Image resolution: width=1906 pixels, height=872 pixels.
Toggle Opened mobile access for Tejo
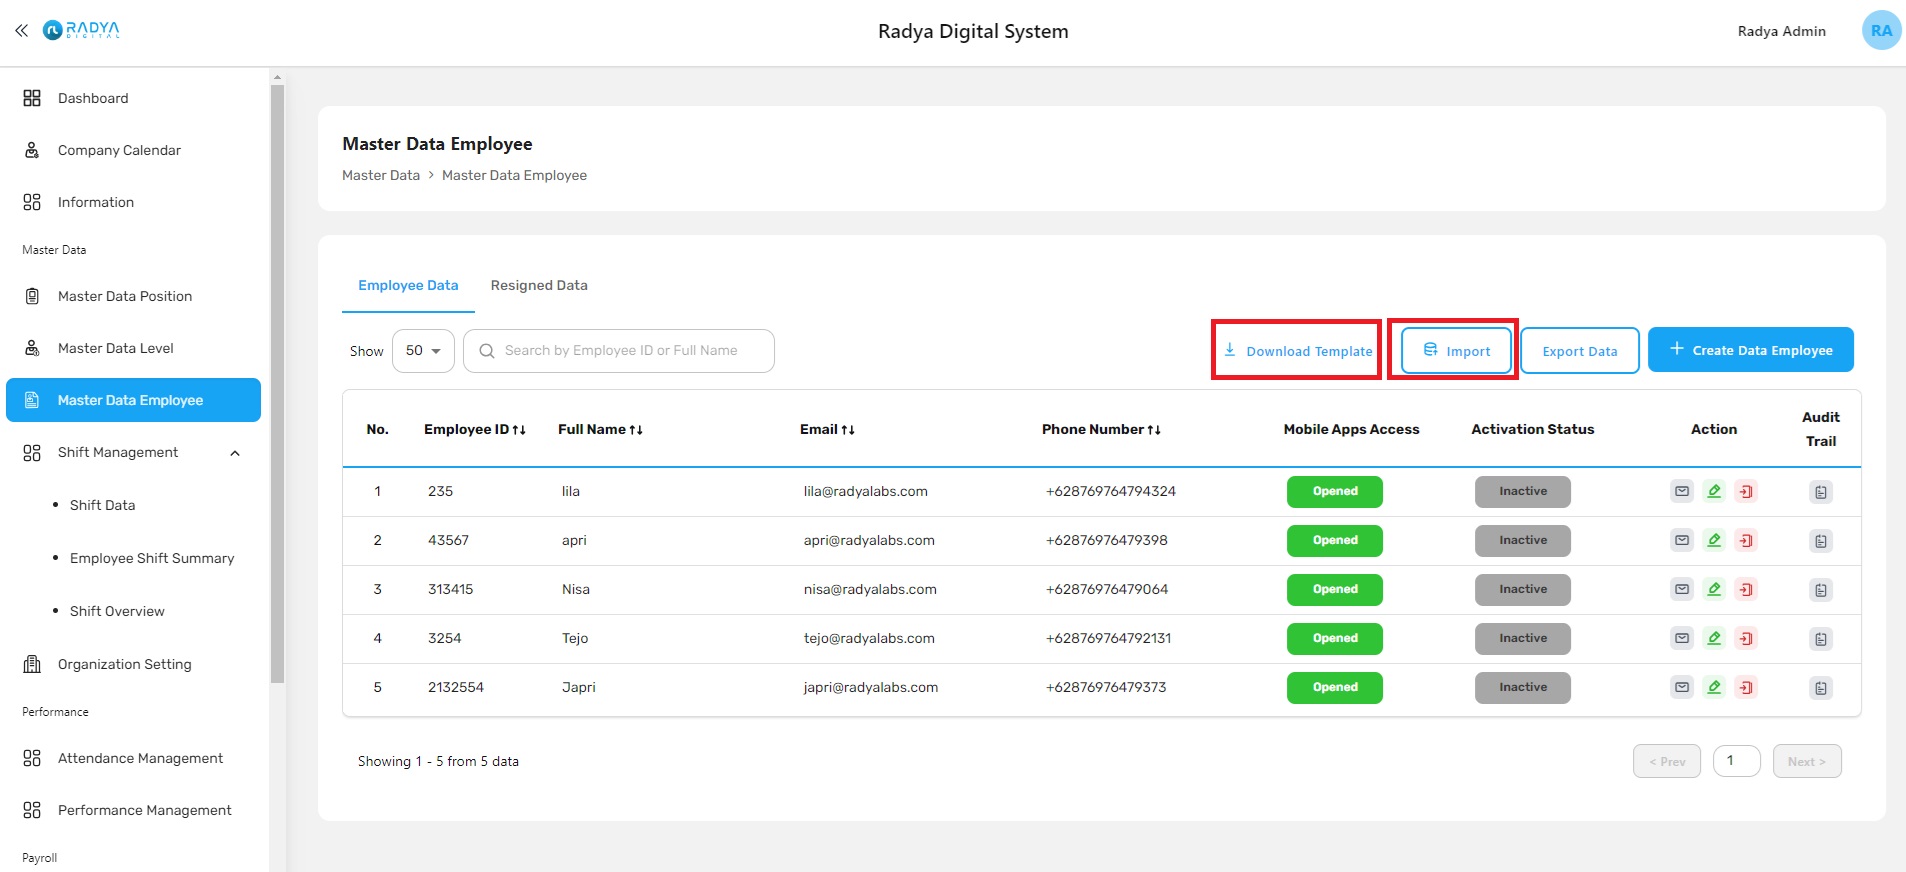1335,639
